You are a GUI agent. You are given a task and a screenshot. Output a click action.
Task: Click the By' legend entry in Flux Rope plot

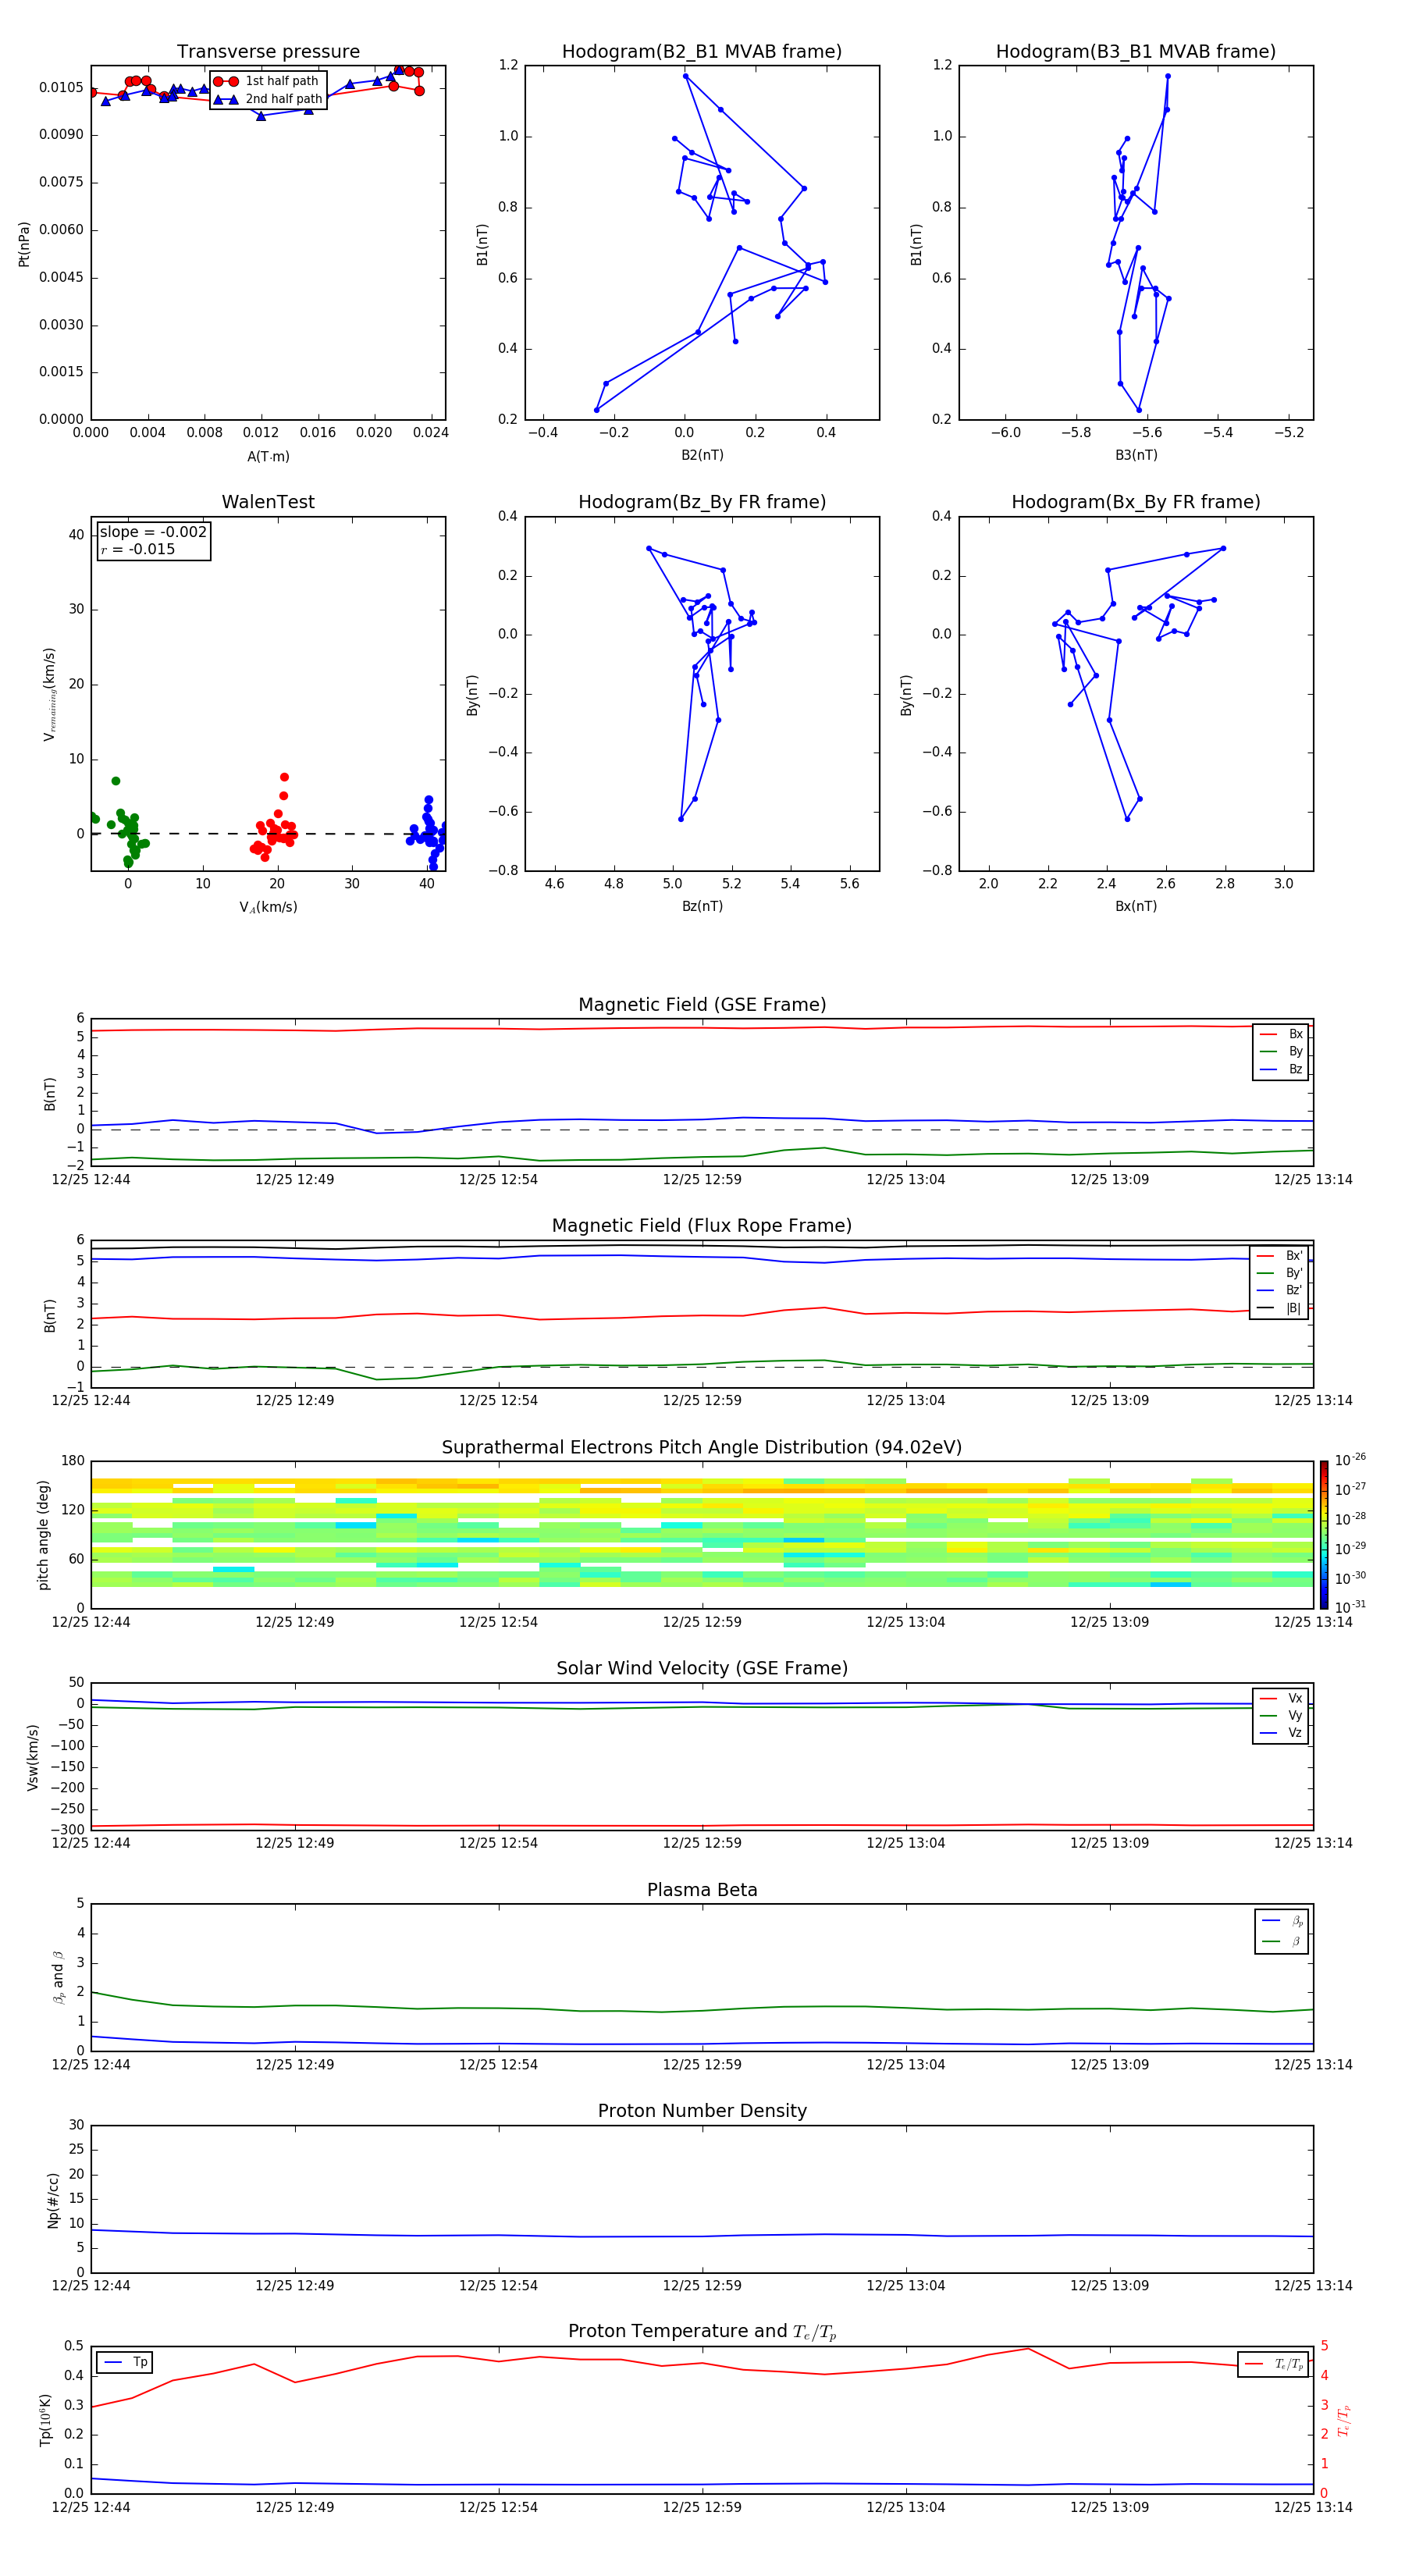[x=1280, y=1273]
